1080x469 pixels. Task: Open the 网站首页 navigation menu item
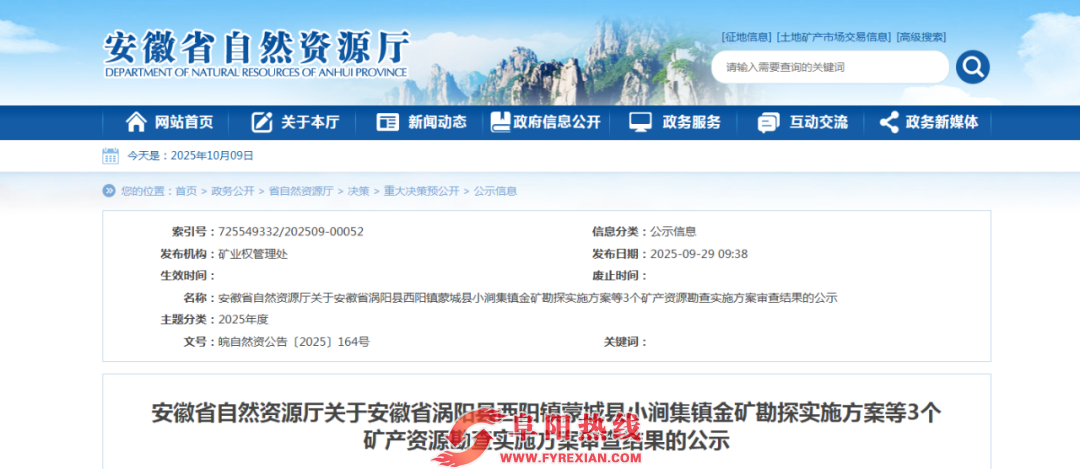point(183,122)
